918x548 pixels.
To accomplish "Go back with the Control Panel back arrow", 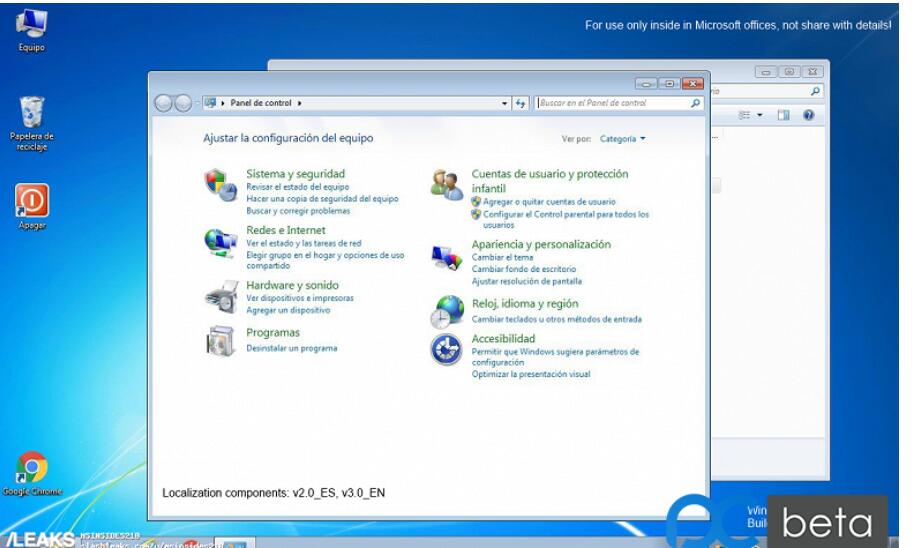I will 163,103.
